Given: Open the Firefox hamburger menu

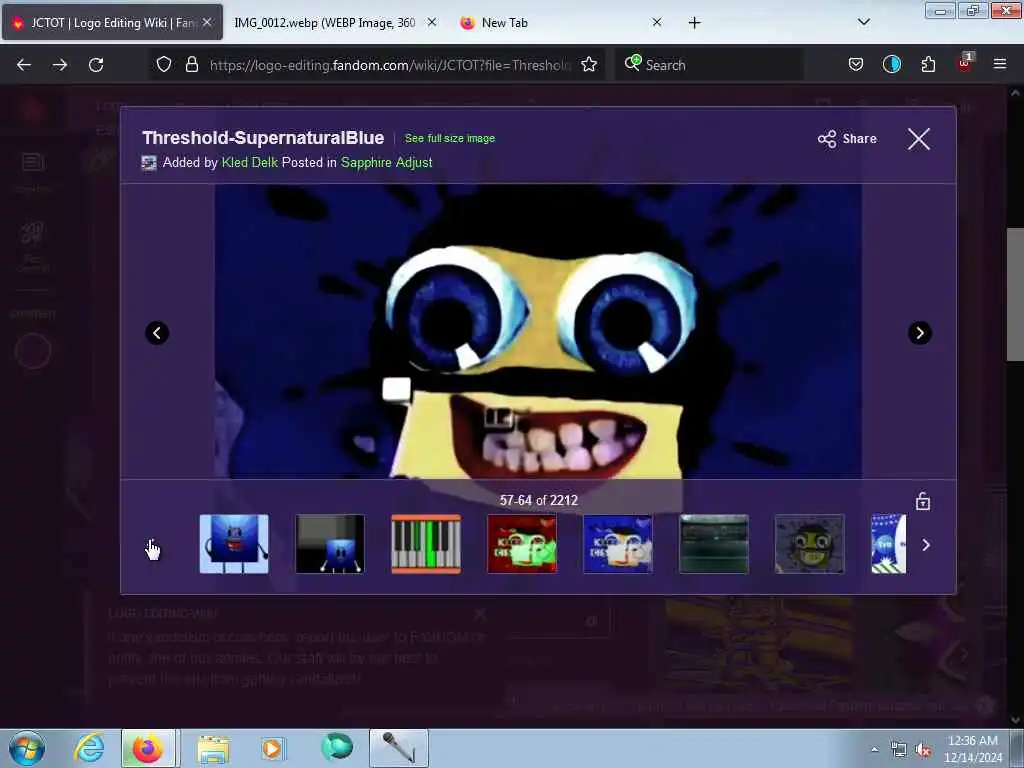Looking at the screenshot, I should [x=999, y=64].
